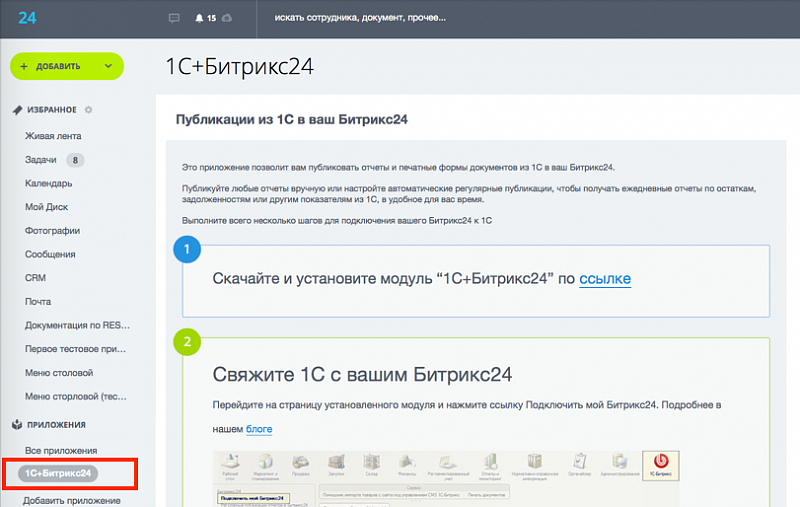Screen dimensions: 800x507
Task: Select 1С+Битрикс24 app in sidebar
Action: tap(58, 473)
